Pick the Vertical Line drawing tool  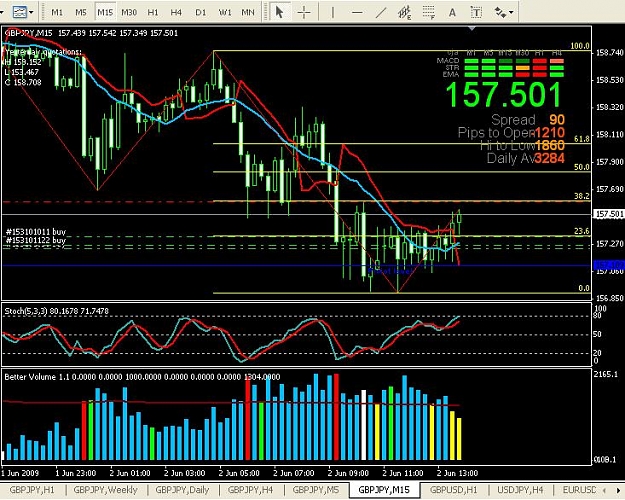coord(332,12)
